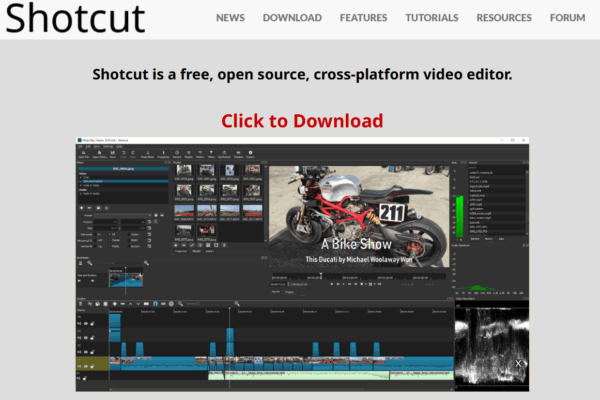Open the RESOURCES page
The height and width of the screenshot is (400, 600).
(504, 18)
